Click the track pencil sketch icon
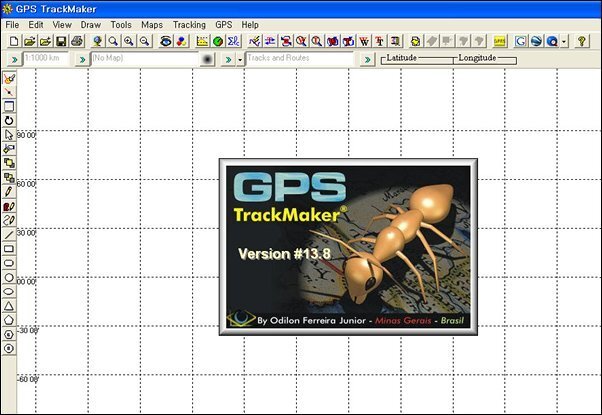The image size is (602, 415). (x=254, y=41)
